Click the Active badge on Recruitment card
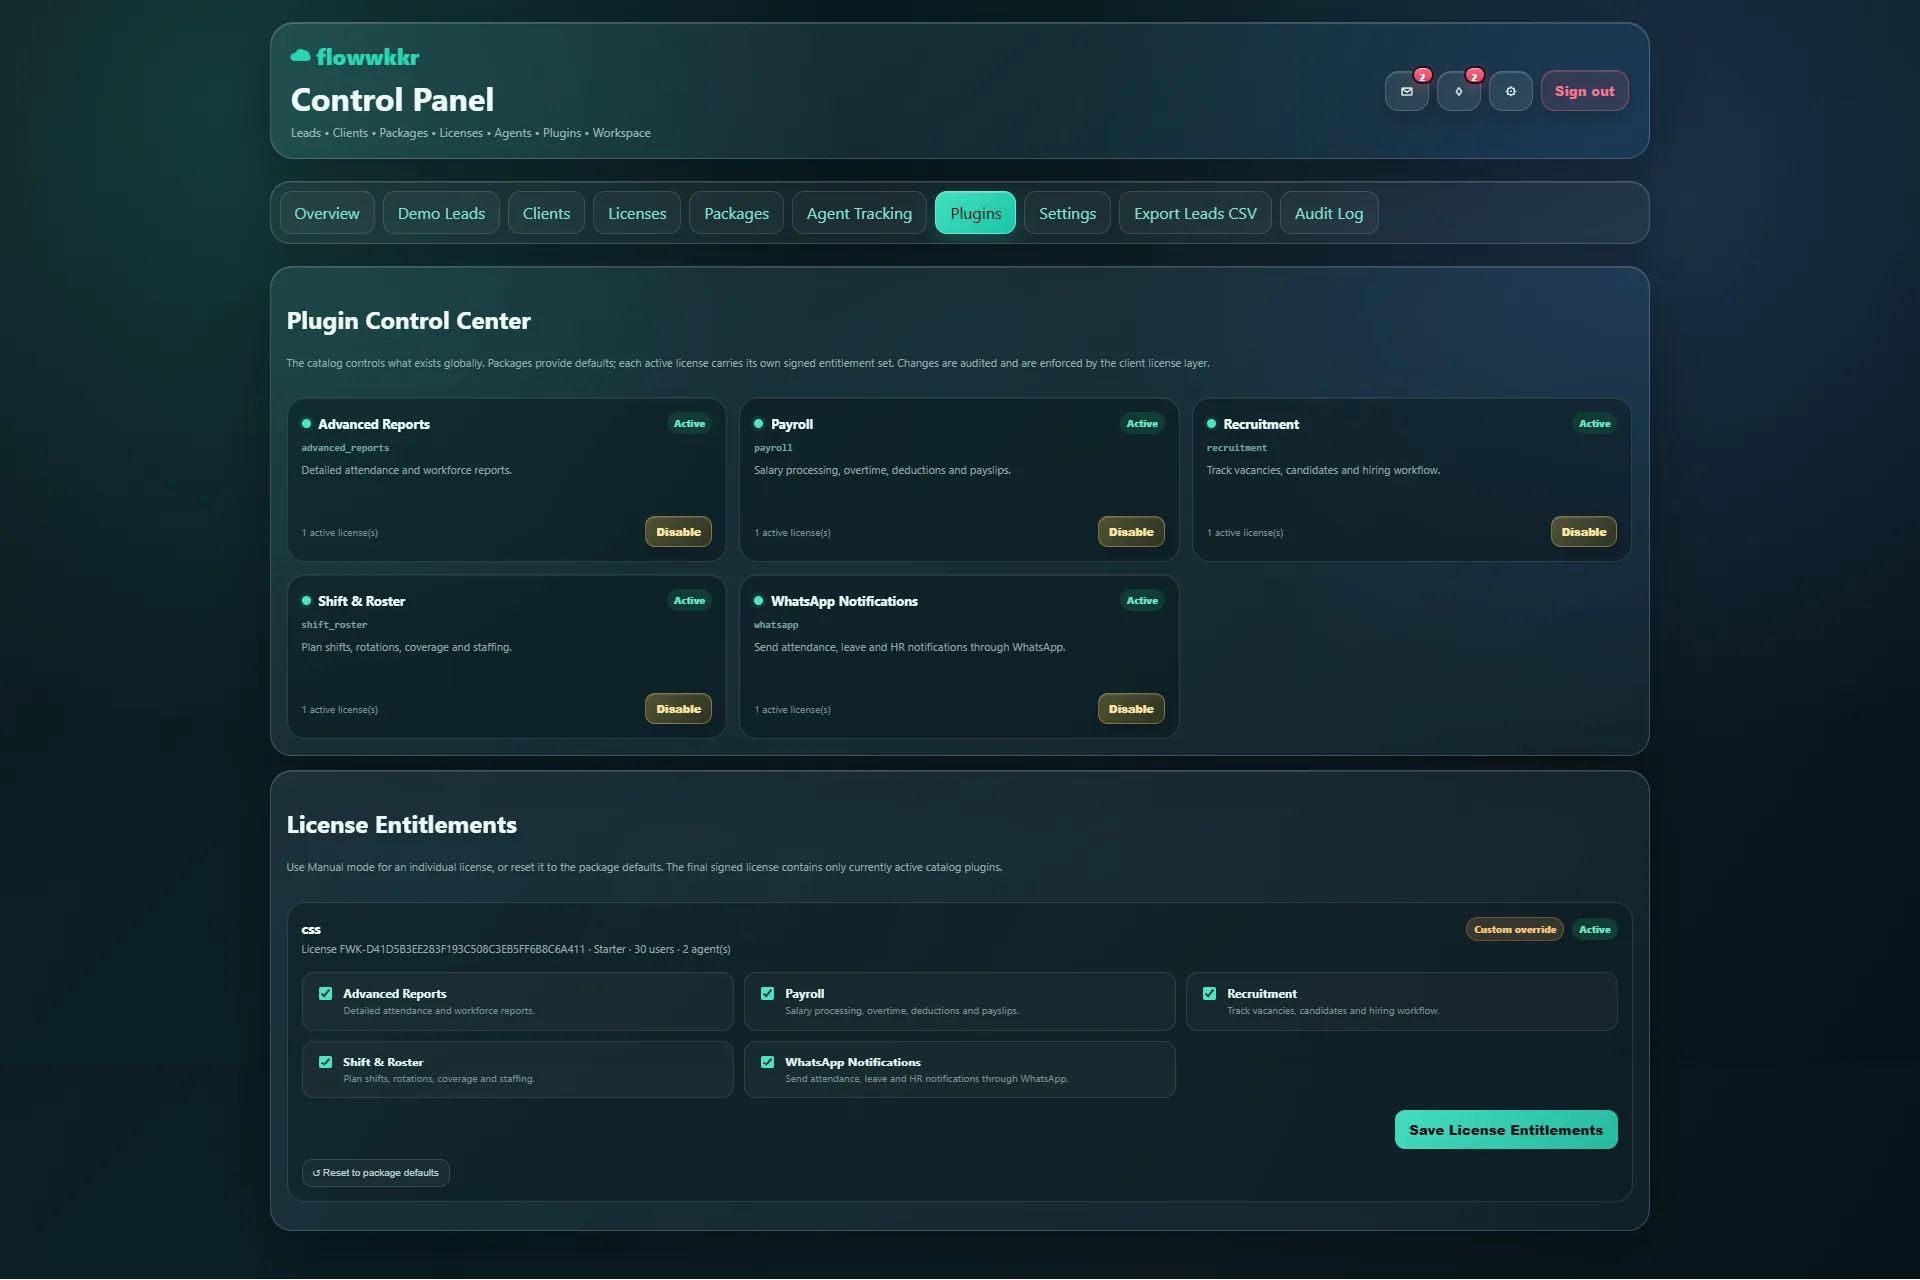 pyautogui.click(x=1594, y=424)
